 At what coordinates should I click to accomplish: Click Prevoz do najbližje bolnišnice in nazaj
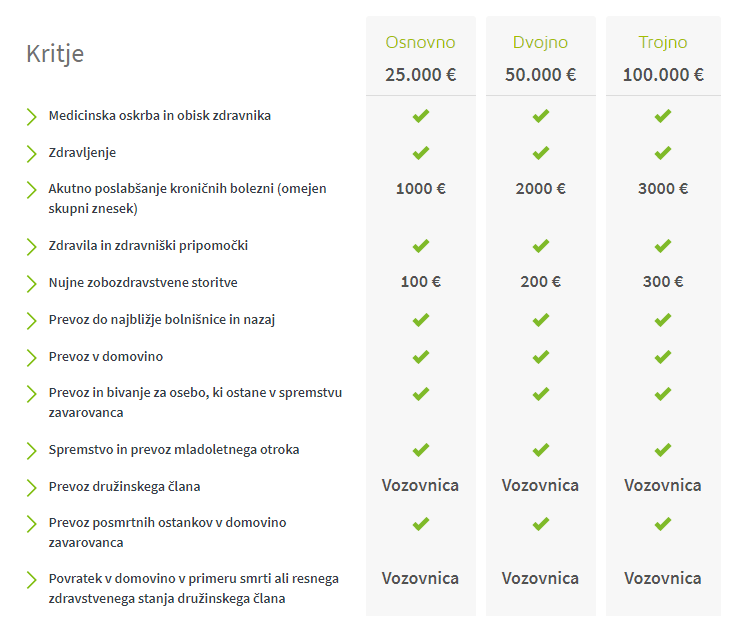tap(161, 320)
